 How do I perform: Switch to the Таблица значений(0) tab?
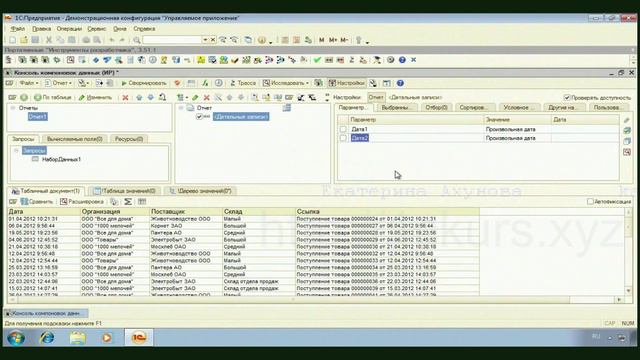(x=124, y=191)
